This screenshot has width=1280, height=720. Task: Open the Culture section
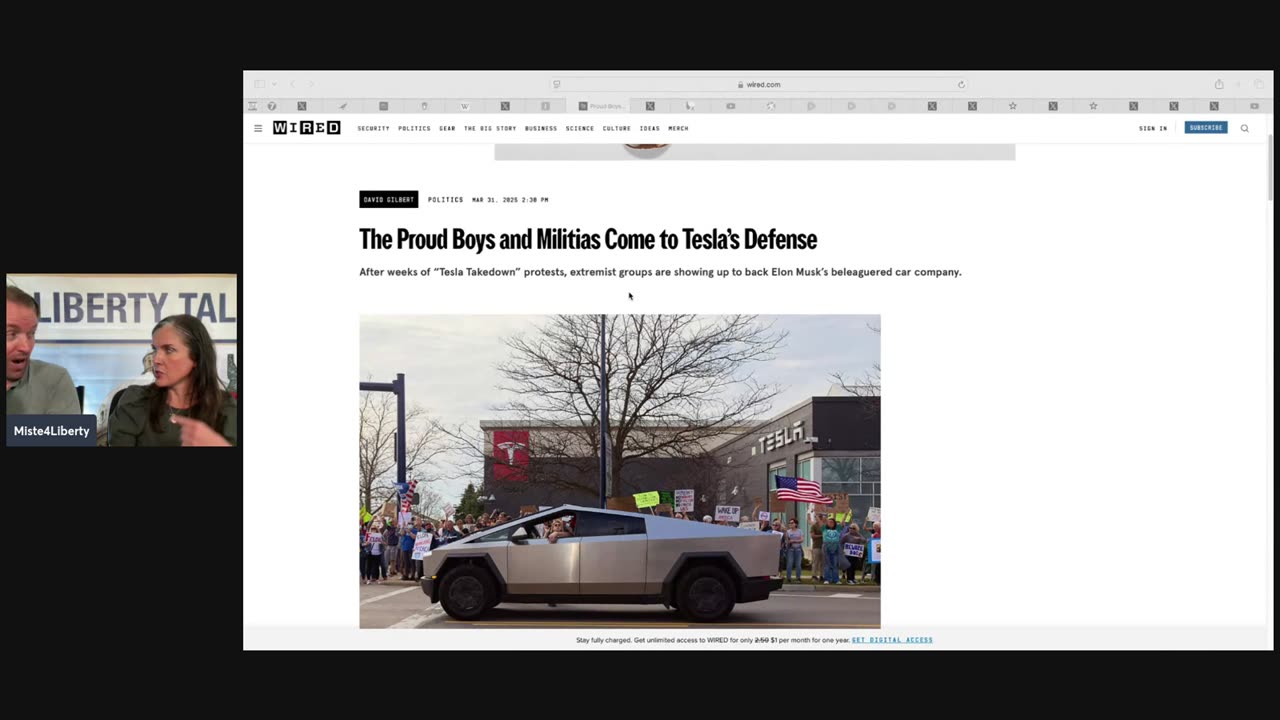point(617,128)
